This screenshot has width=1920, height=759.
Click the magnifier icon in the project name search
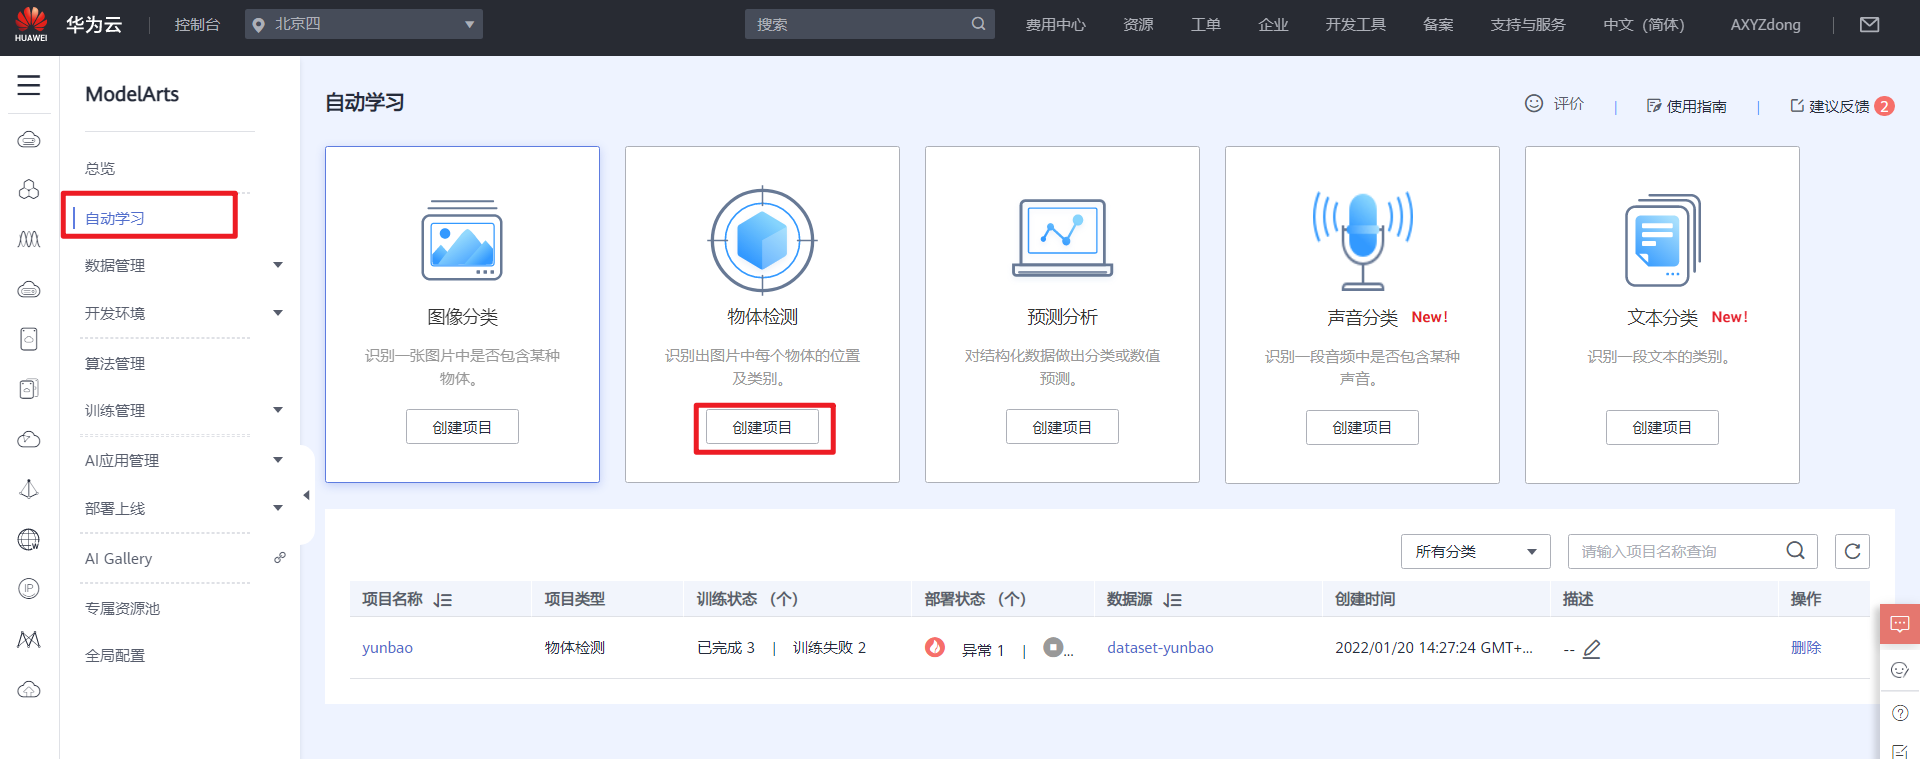click(1796, 551)
